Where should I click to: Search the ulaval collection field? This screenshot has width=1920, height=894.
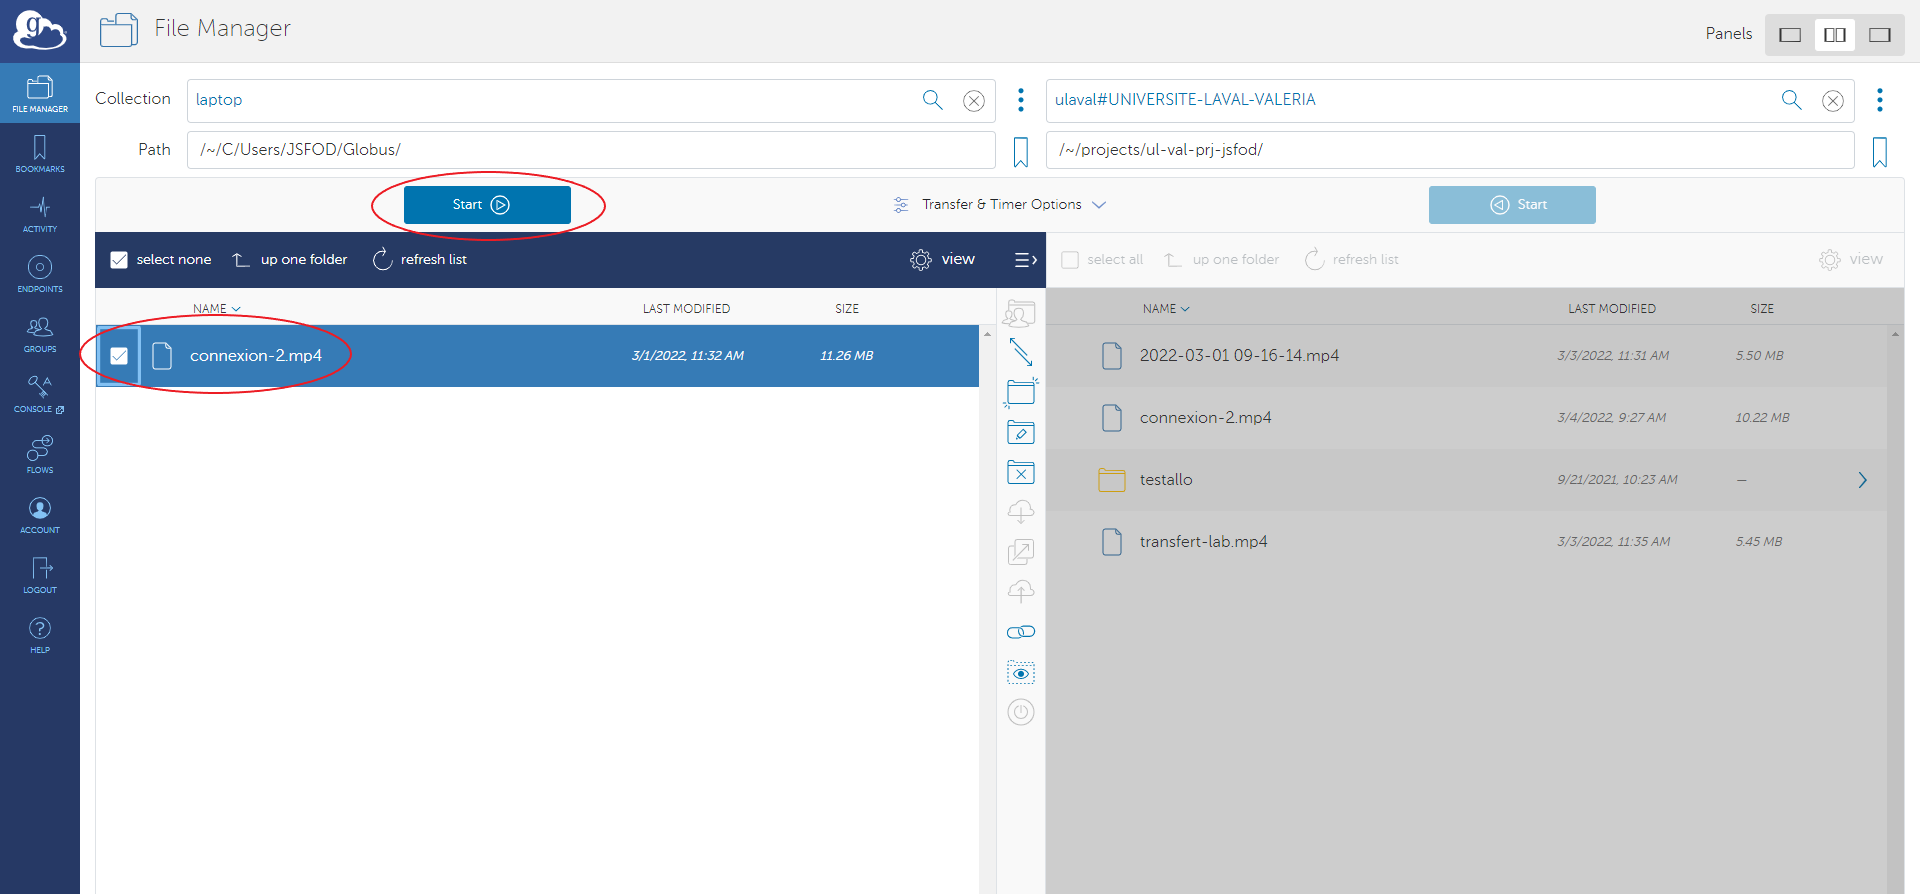(x=1791, y=100)
